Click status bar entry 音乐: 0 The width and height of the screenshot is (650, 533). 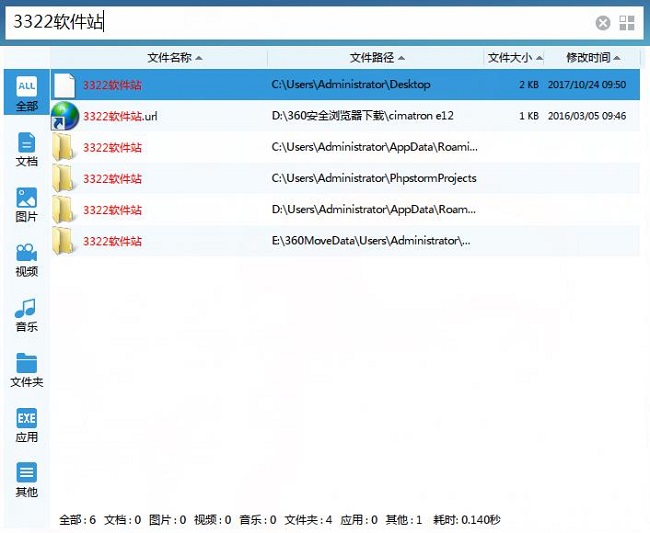tap(258, 520)
